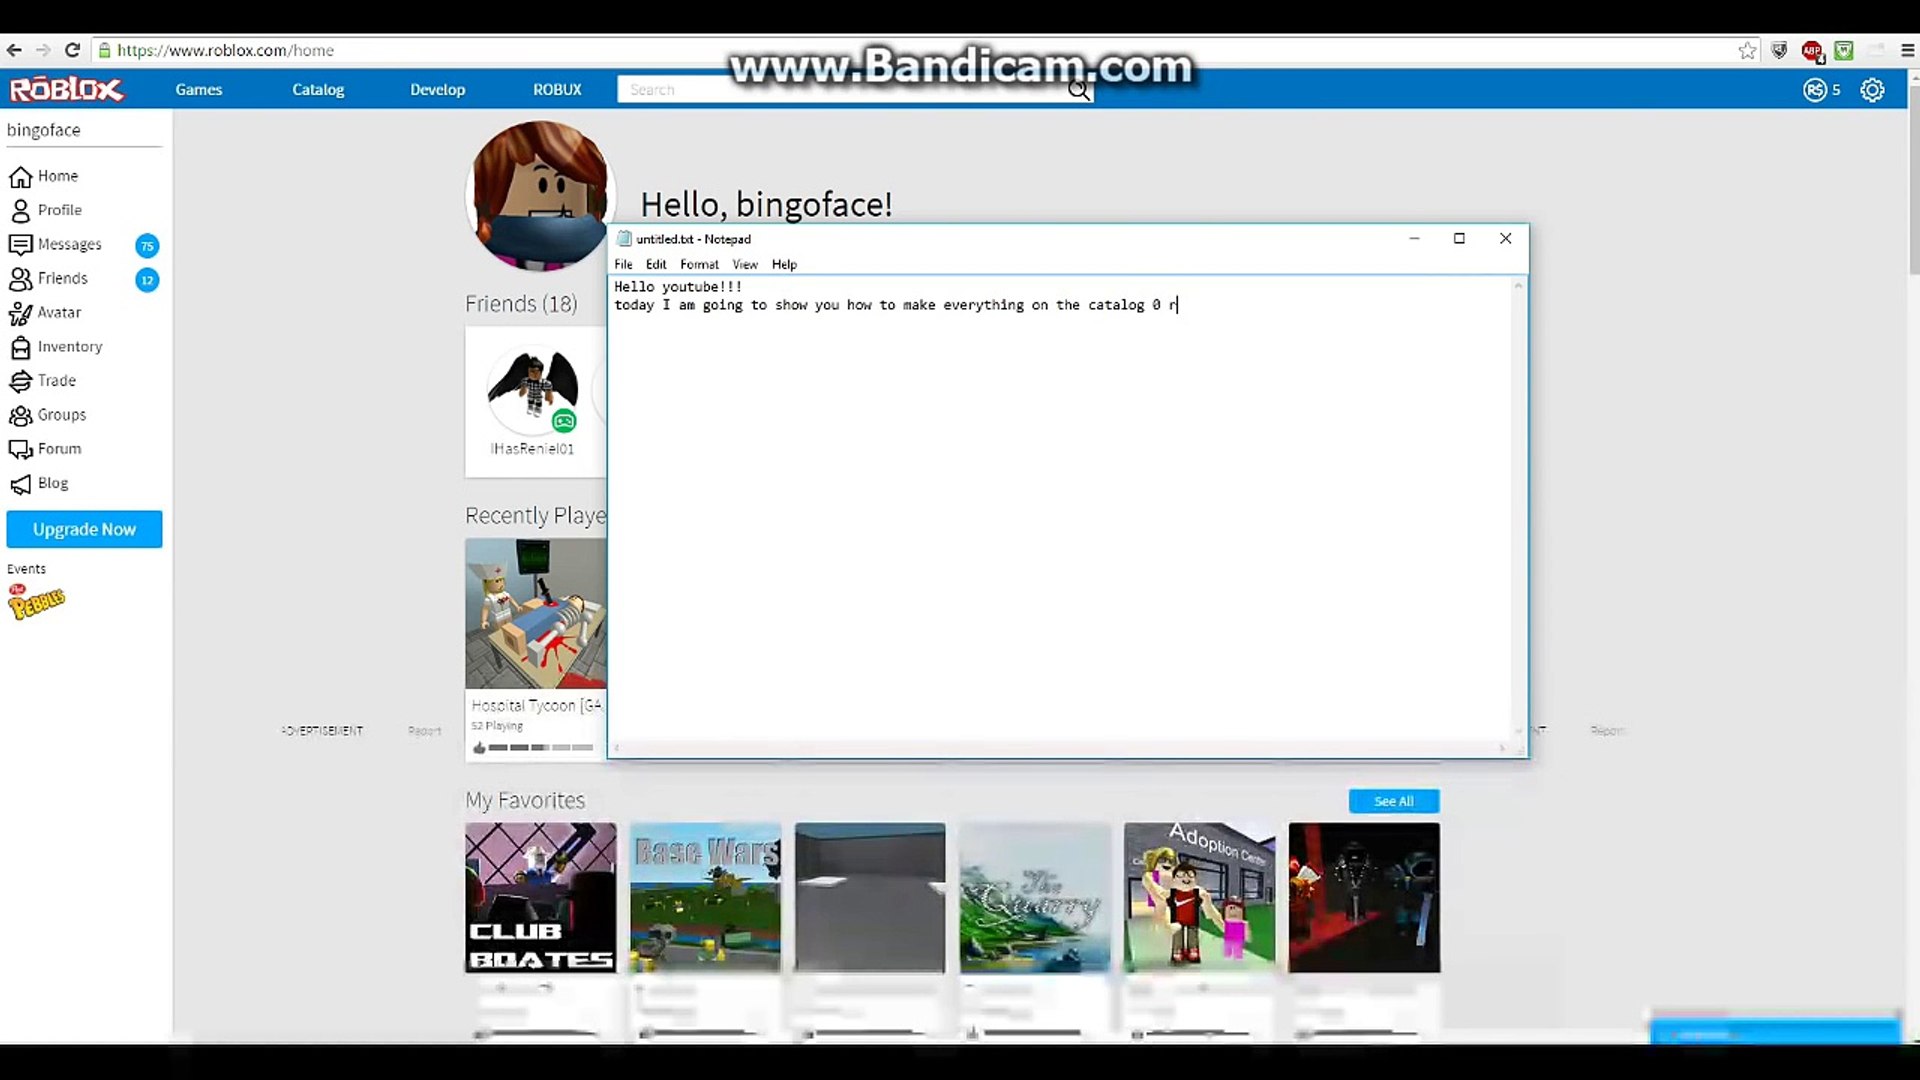Open the Messages icon with notification badge
Screen dimensions: 1920x1080
click(69, 244)
